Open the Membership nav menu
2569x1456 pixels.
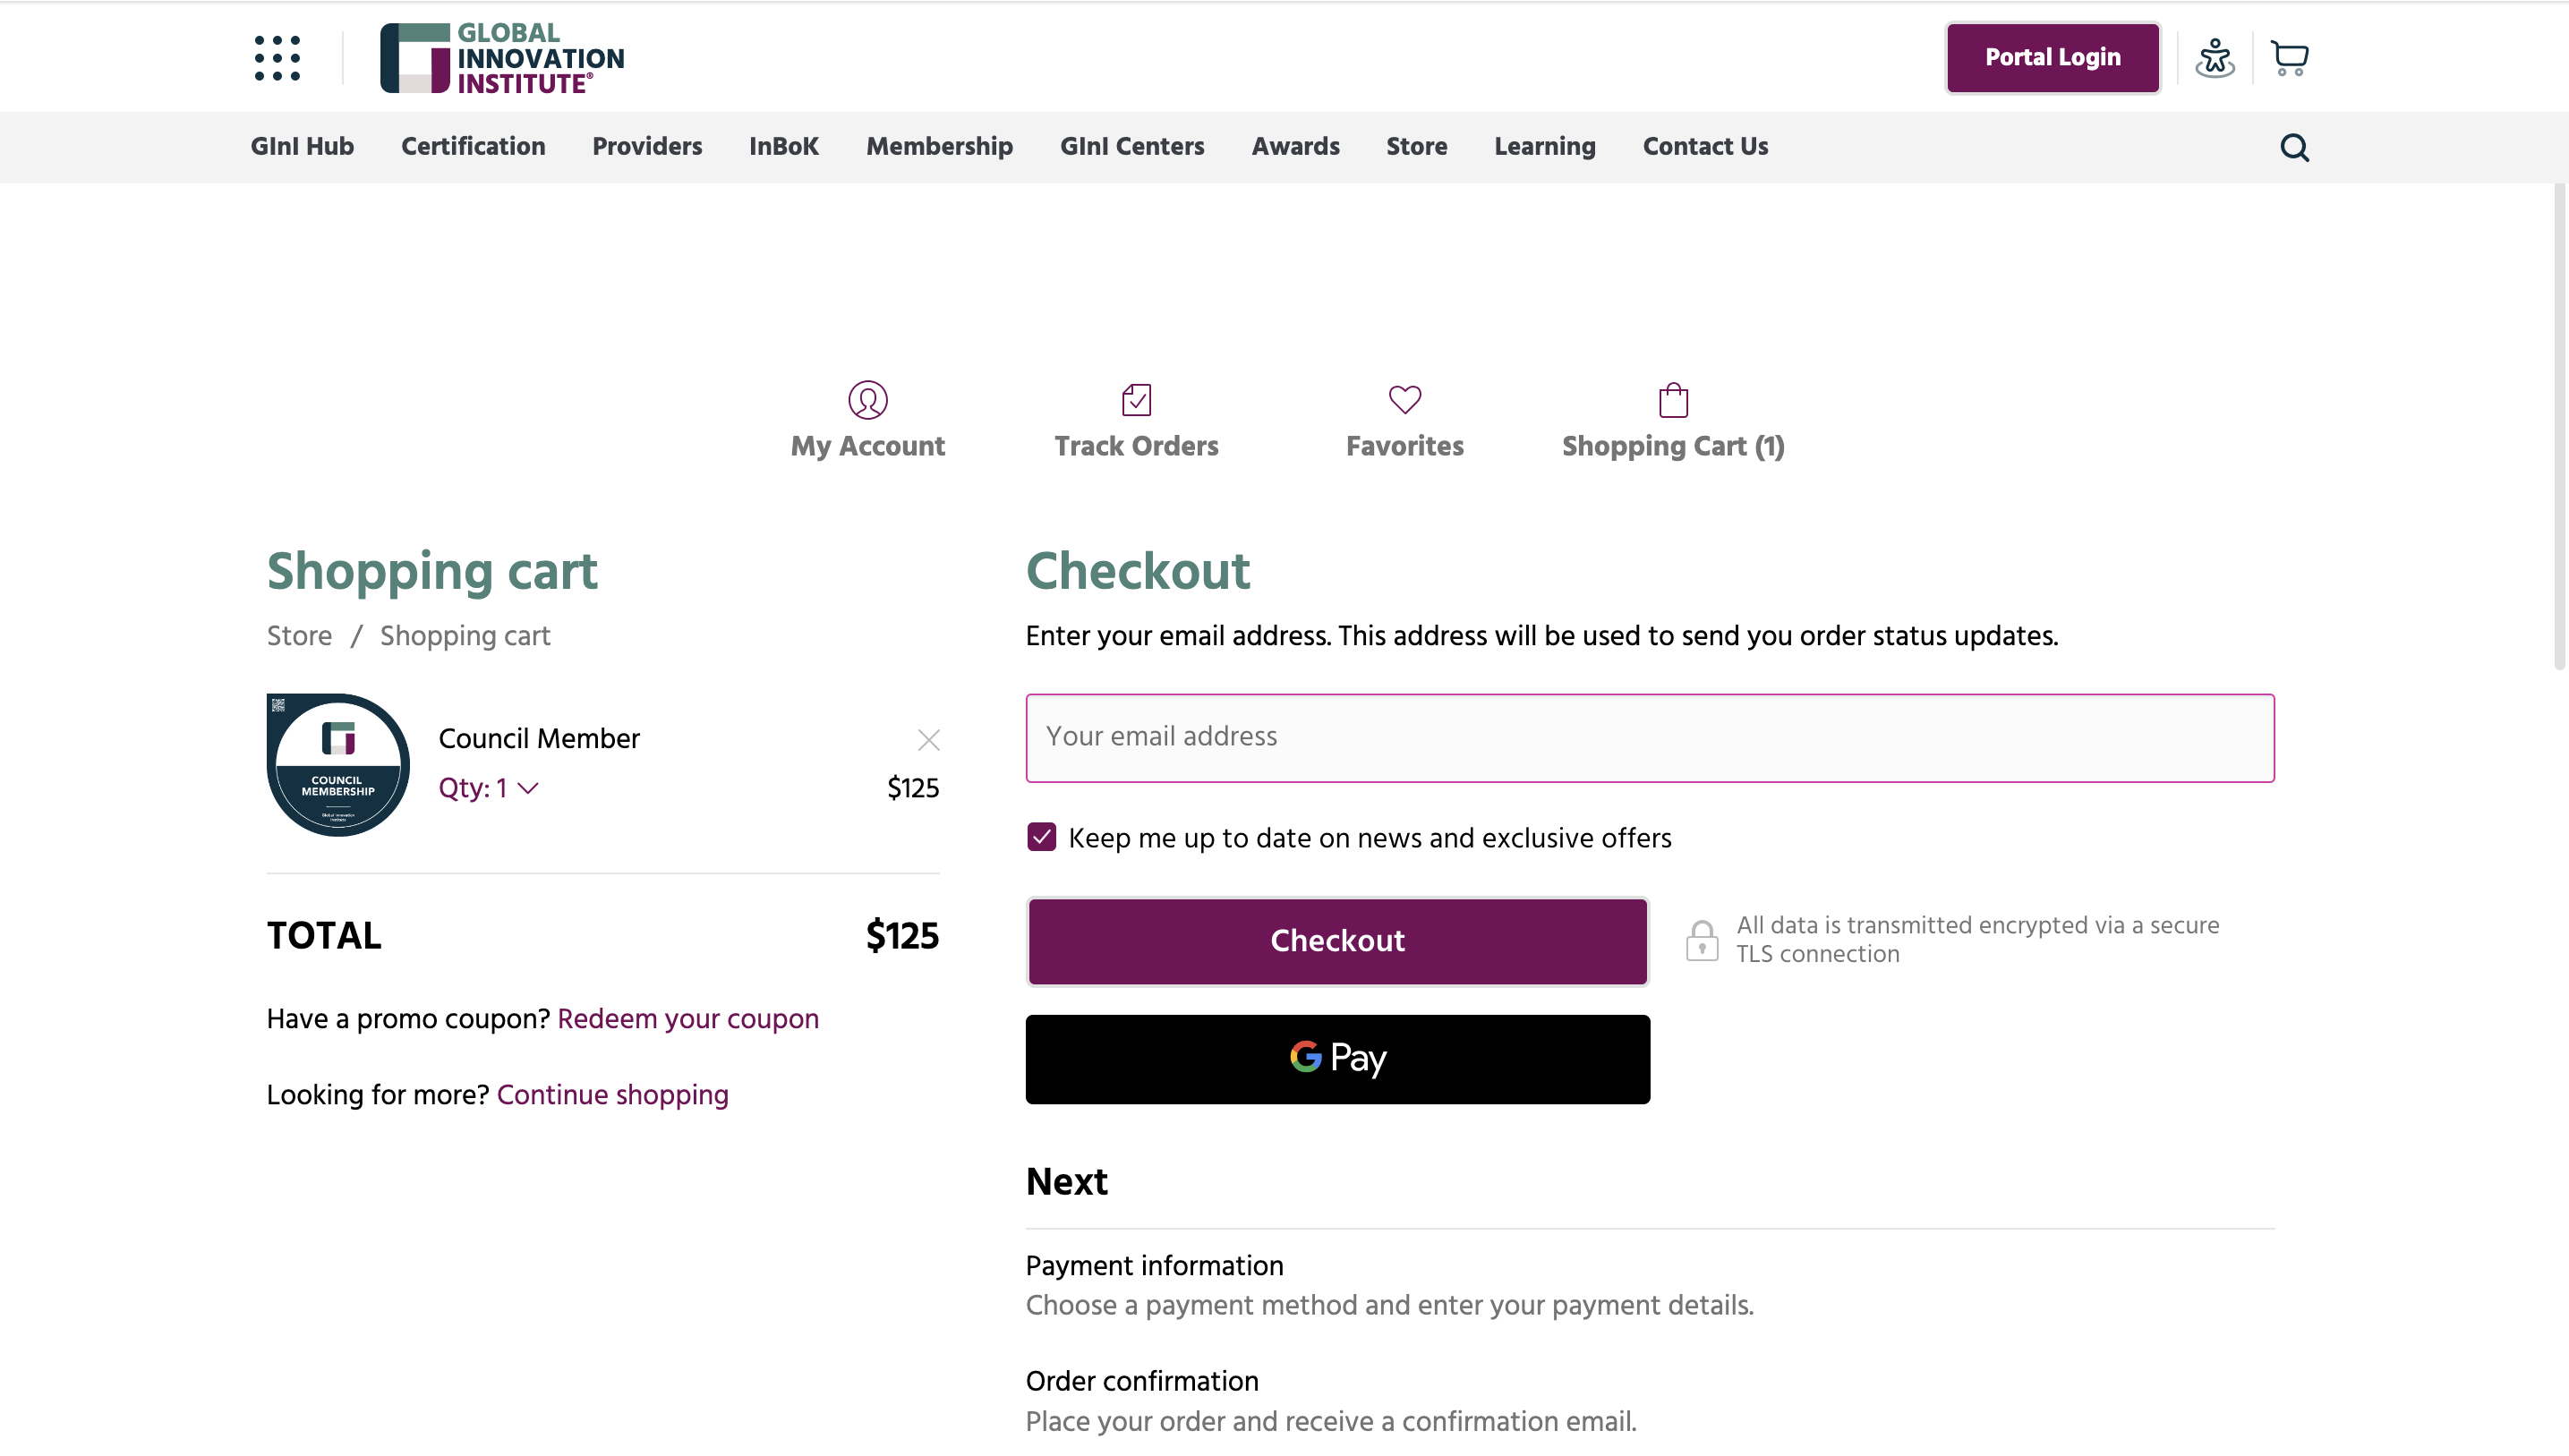click(x=939, y=147)
